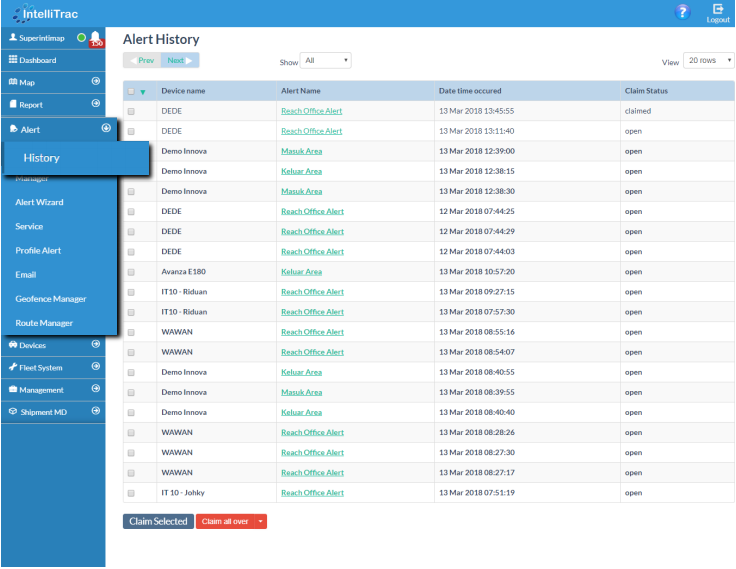
Task: Click the Logout icon
Action: [717, 12]
